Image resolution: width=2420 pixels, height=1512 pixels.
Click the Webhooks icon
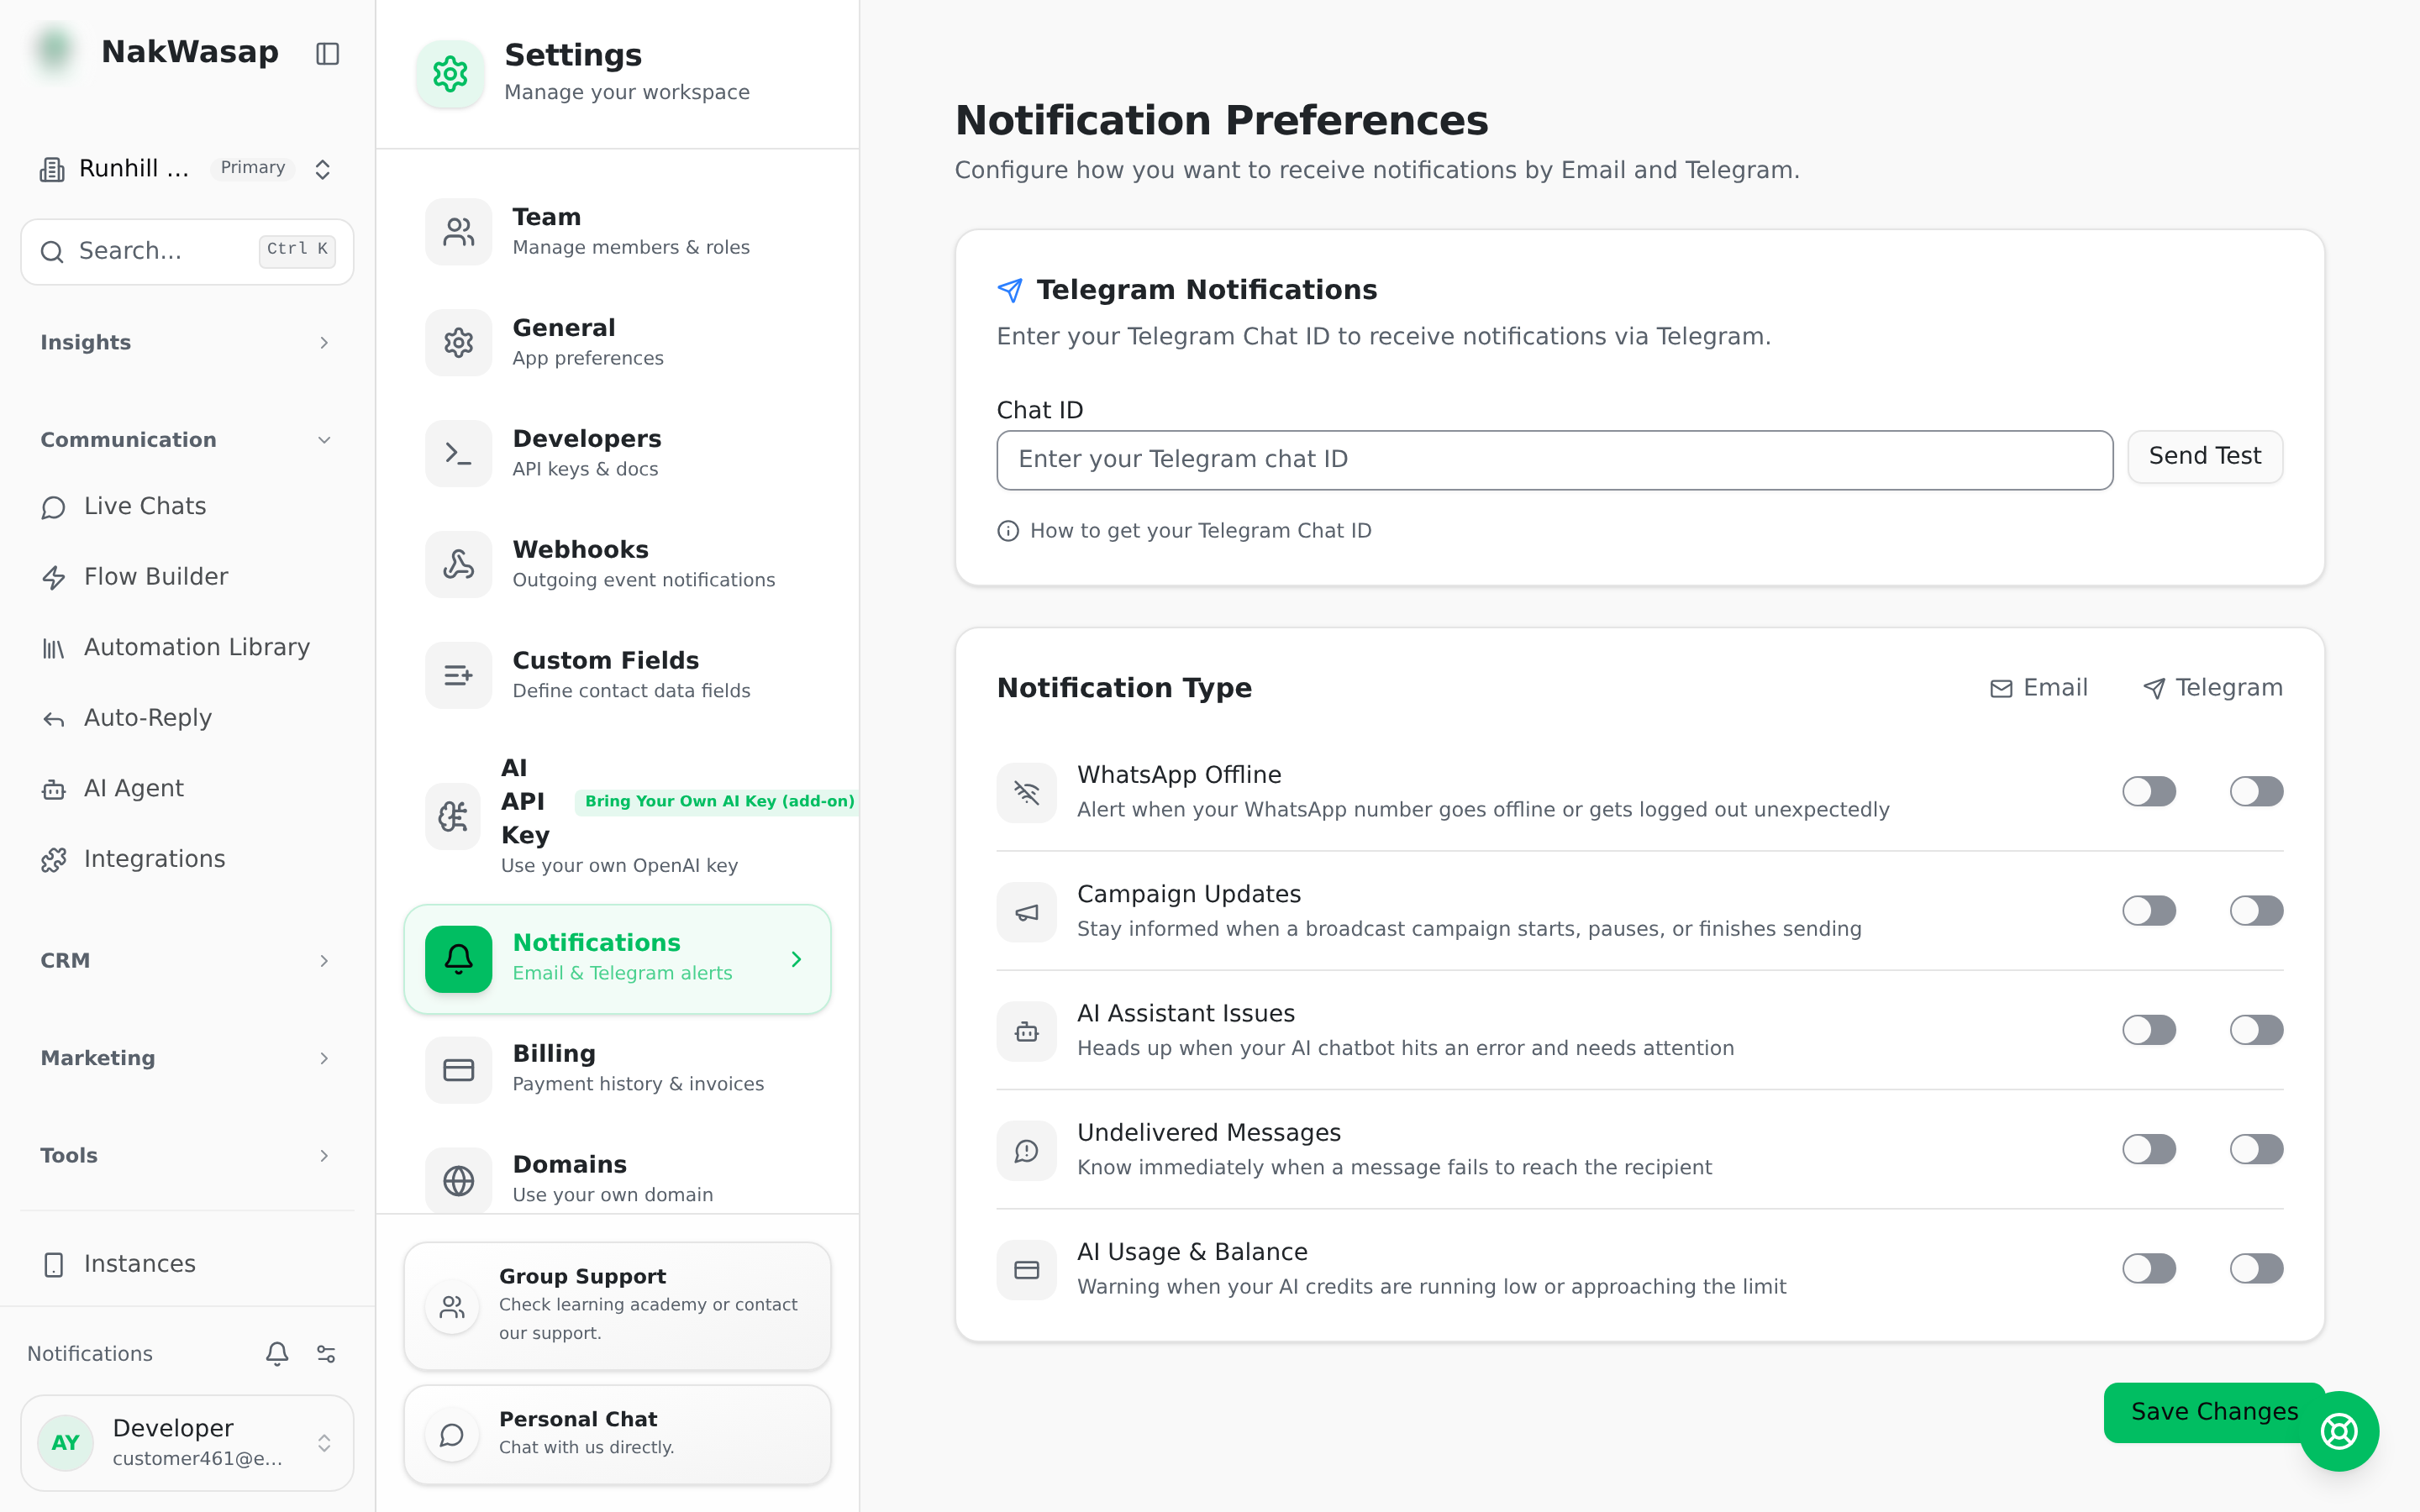pos(459,564)
